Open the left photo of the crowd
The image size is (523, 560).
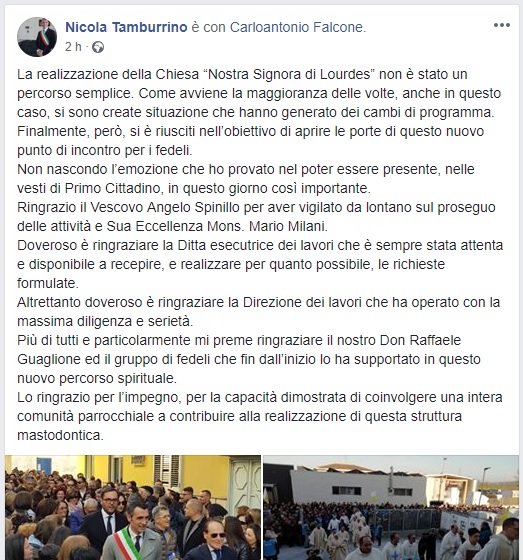coord(133,508)
